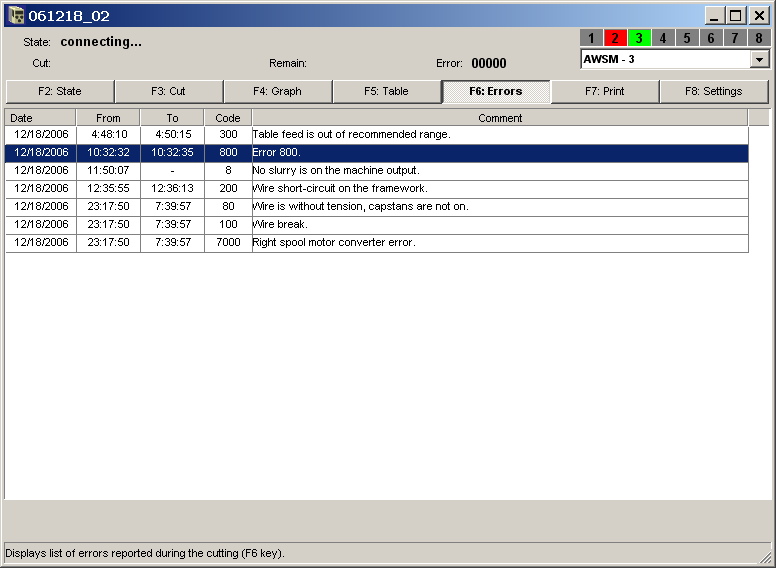The height and width of the screenshot is (568, 776).
Task: Open the F4: Graph tab
Action: (x=278, y=91)
